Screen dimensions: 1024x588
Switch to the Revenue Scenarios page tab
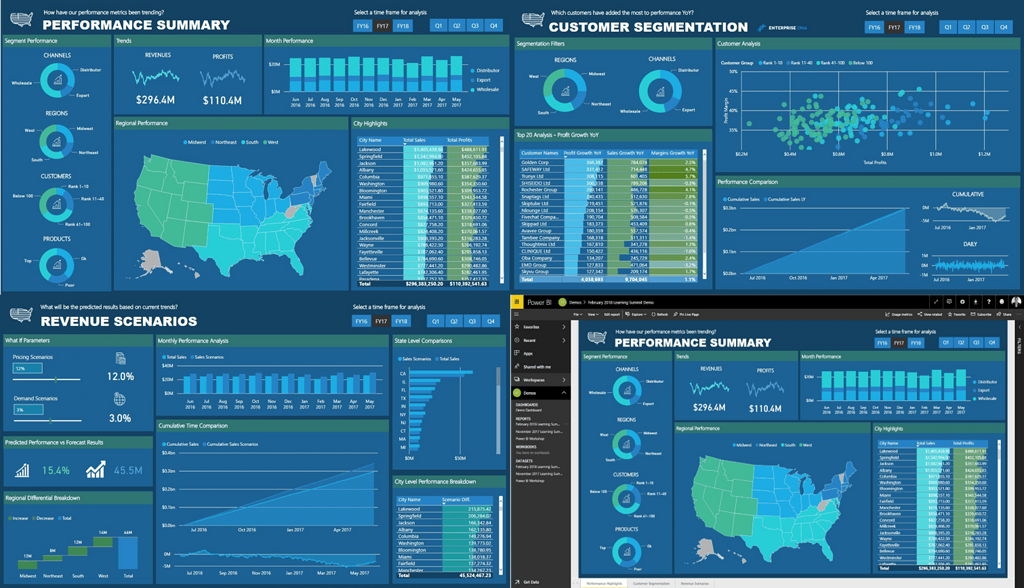(x=694, y=583)
